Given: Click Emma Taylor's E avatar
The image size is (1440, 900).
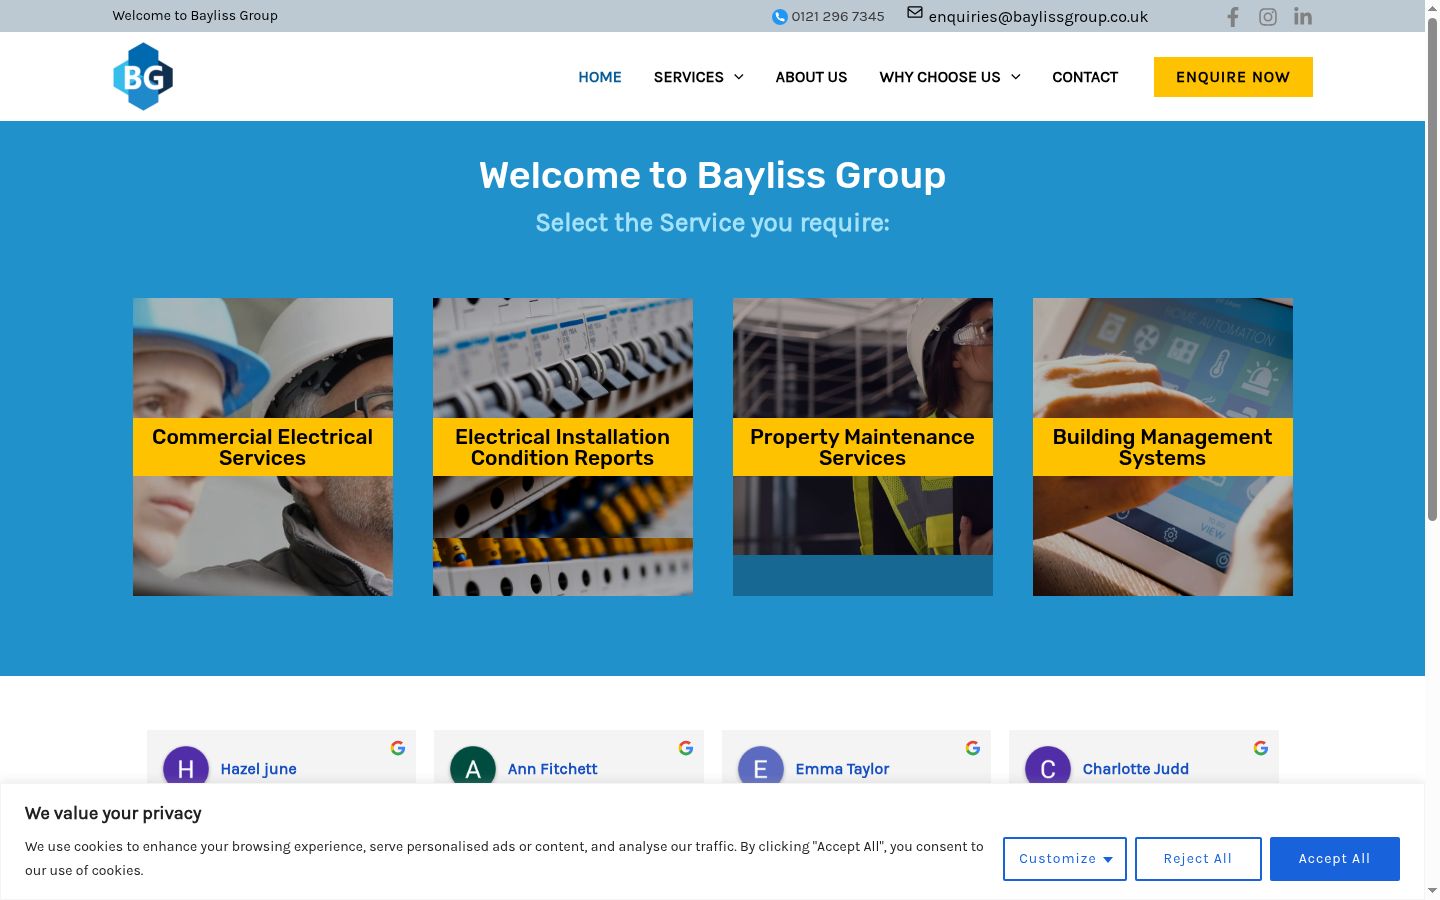Looking at the screenshot, I should pos(761,766).
